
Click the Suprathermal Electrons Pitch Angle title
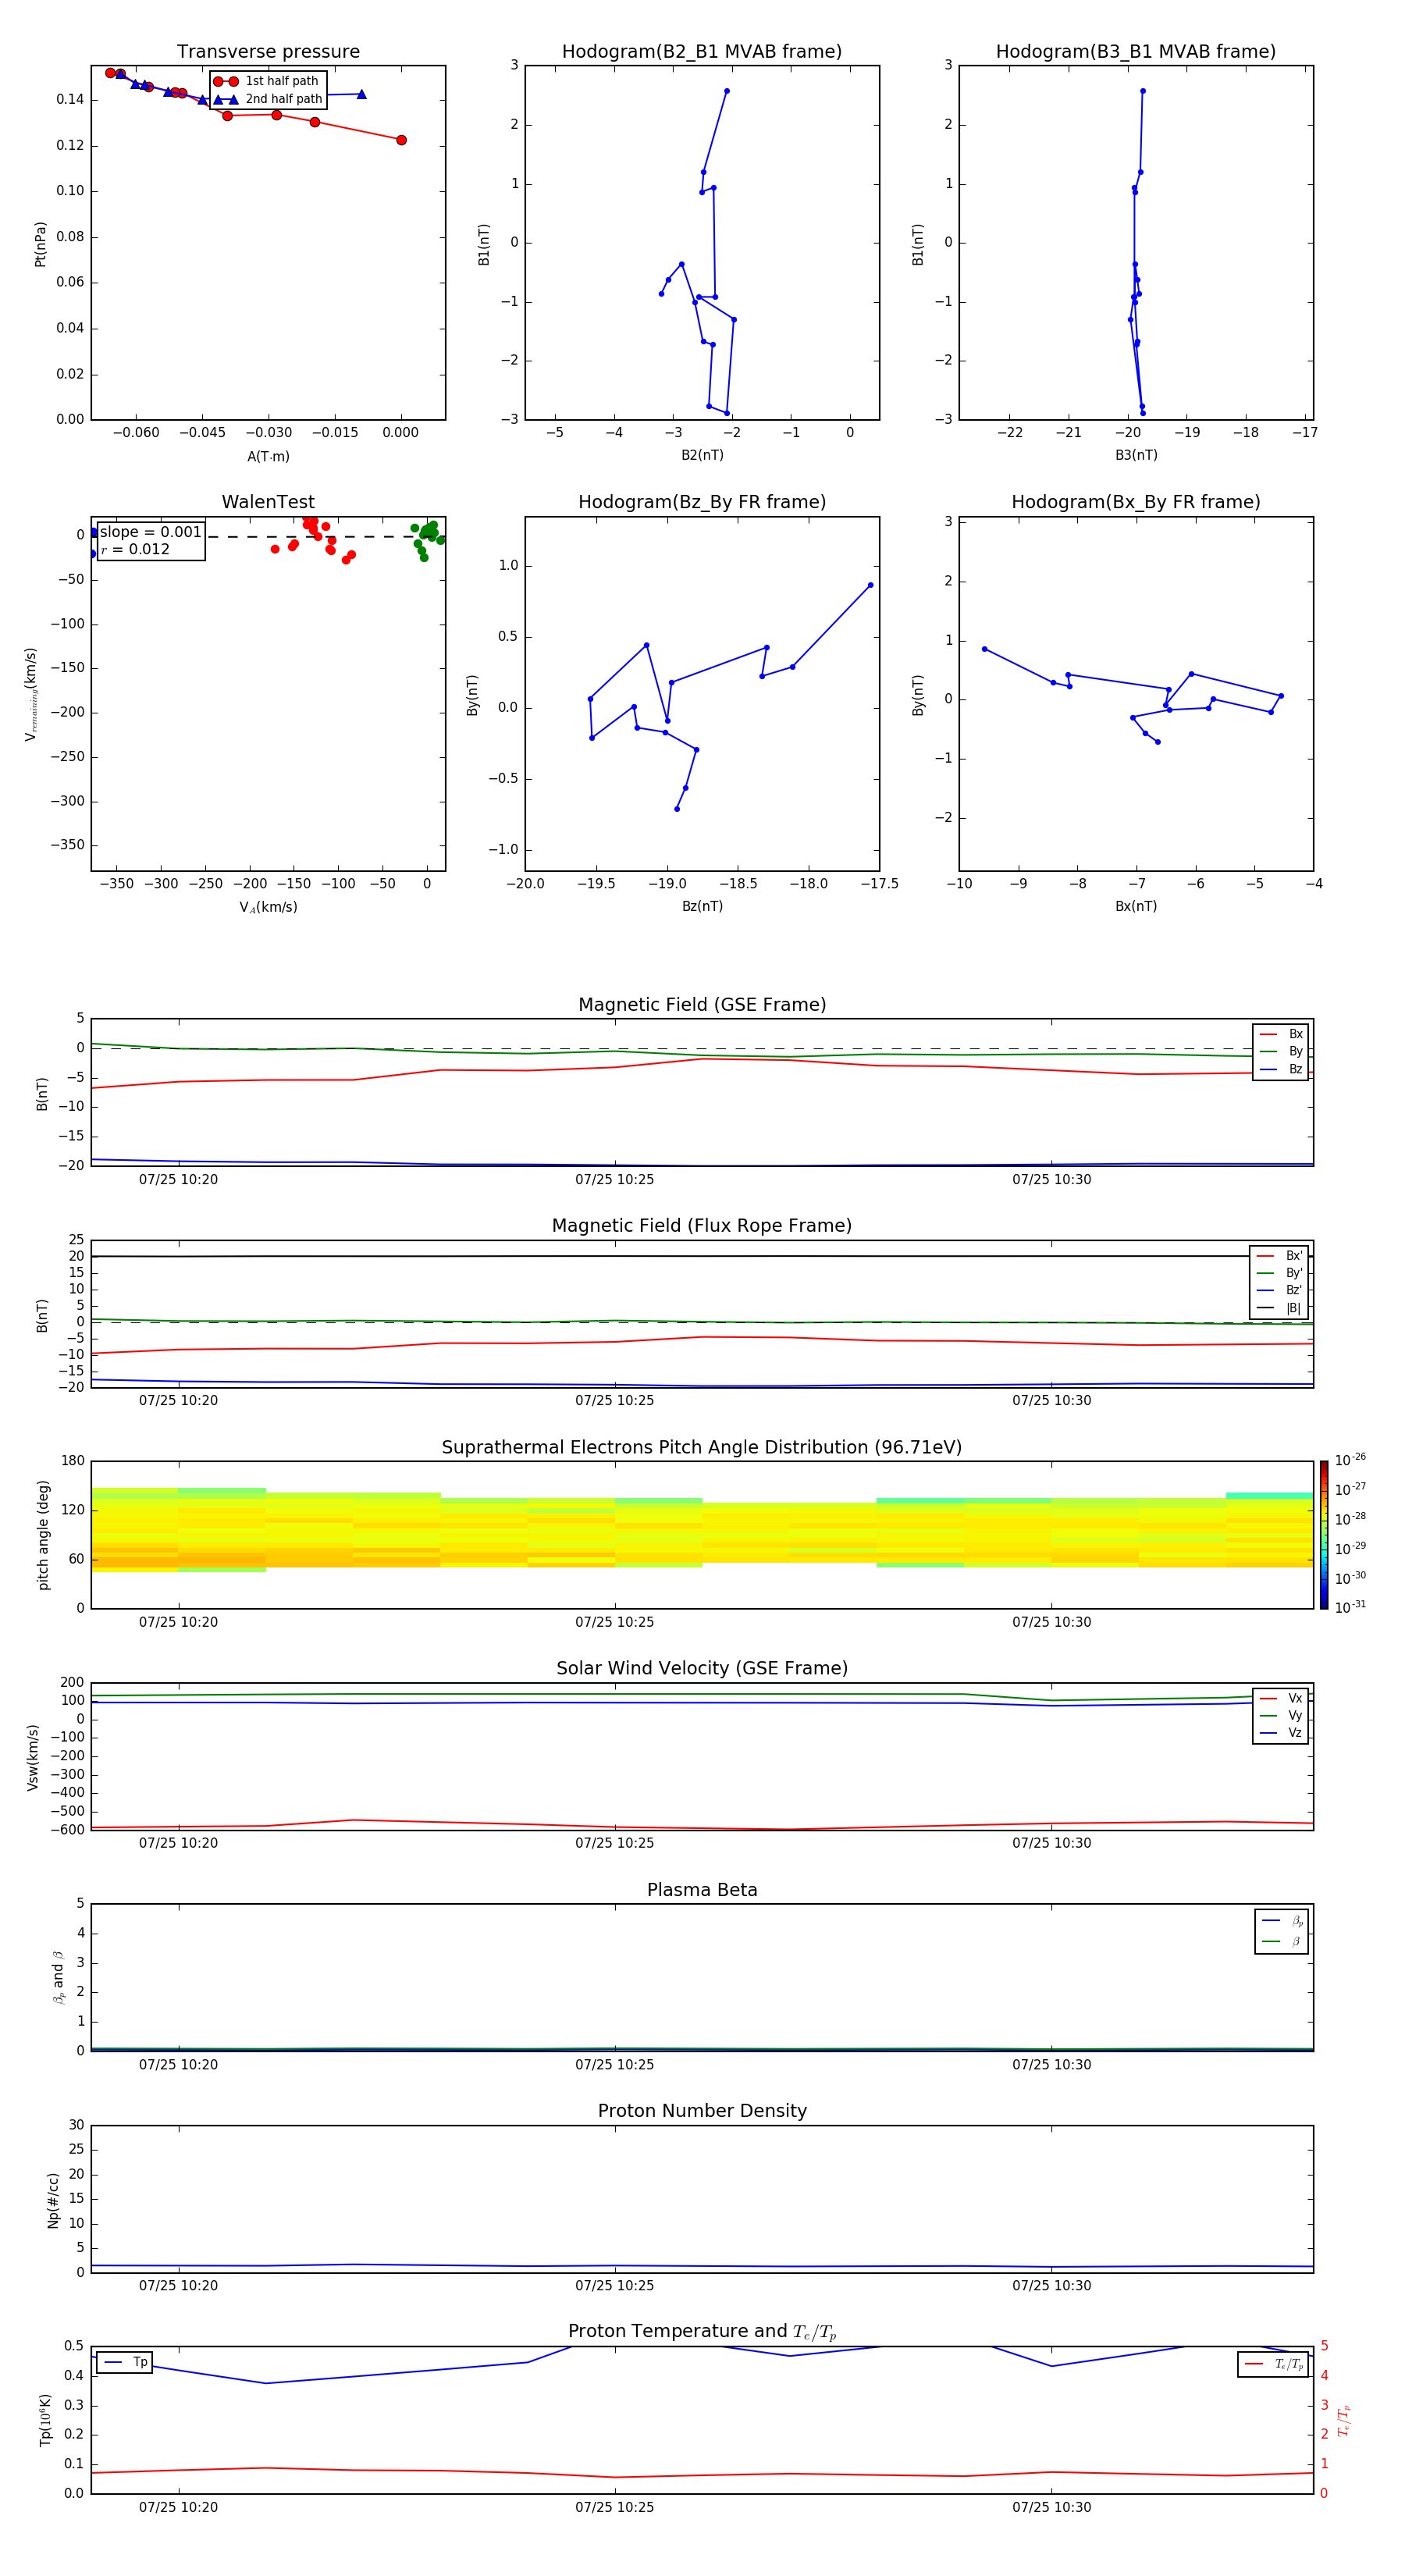point(702,1448)
